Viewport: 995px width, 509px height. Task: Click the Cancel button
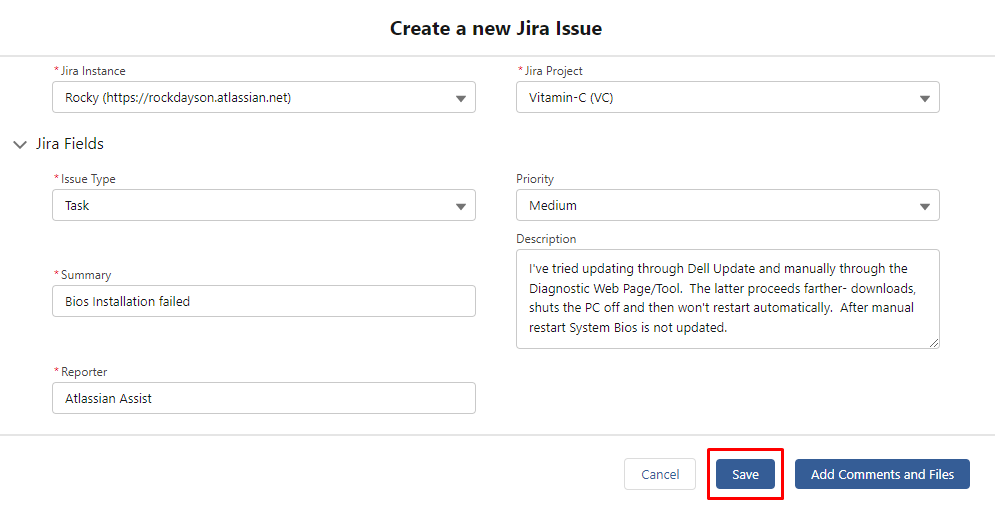coord(660,474)
